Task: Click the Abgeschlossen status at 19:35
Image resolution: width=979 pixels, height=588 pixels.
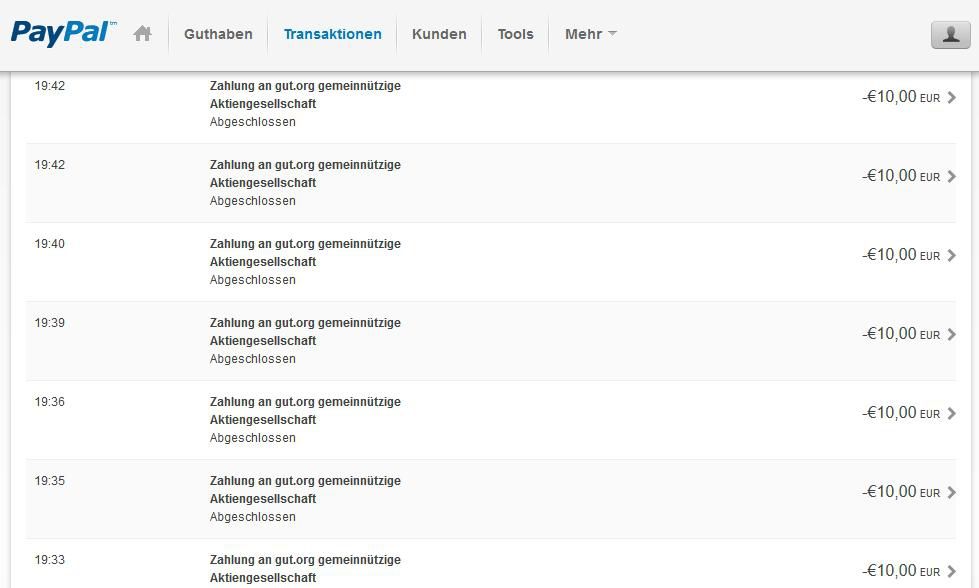Action: click(x=253, y=517)
